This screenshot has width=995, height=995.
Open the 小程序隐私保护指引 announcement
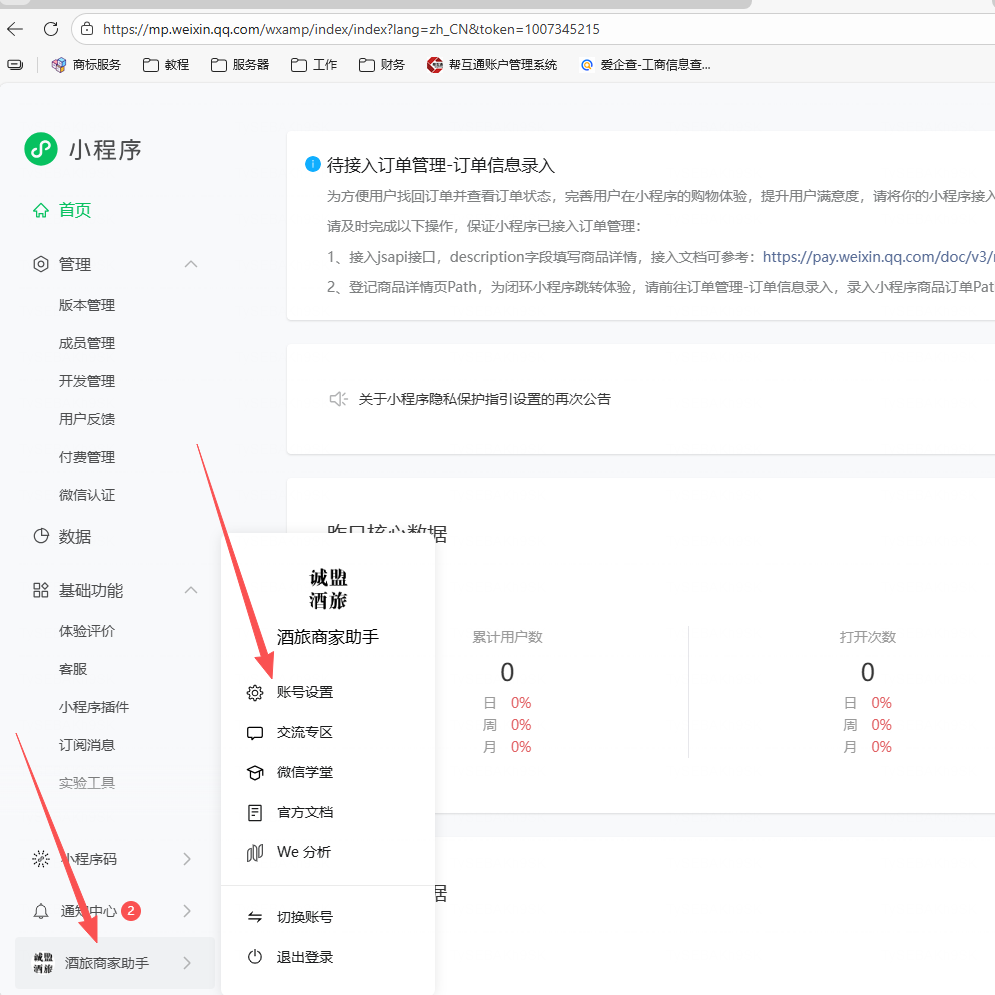tap(484, 399)
